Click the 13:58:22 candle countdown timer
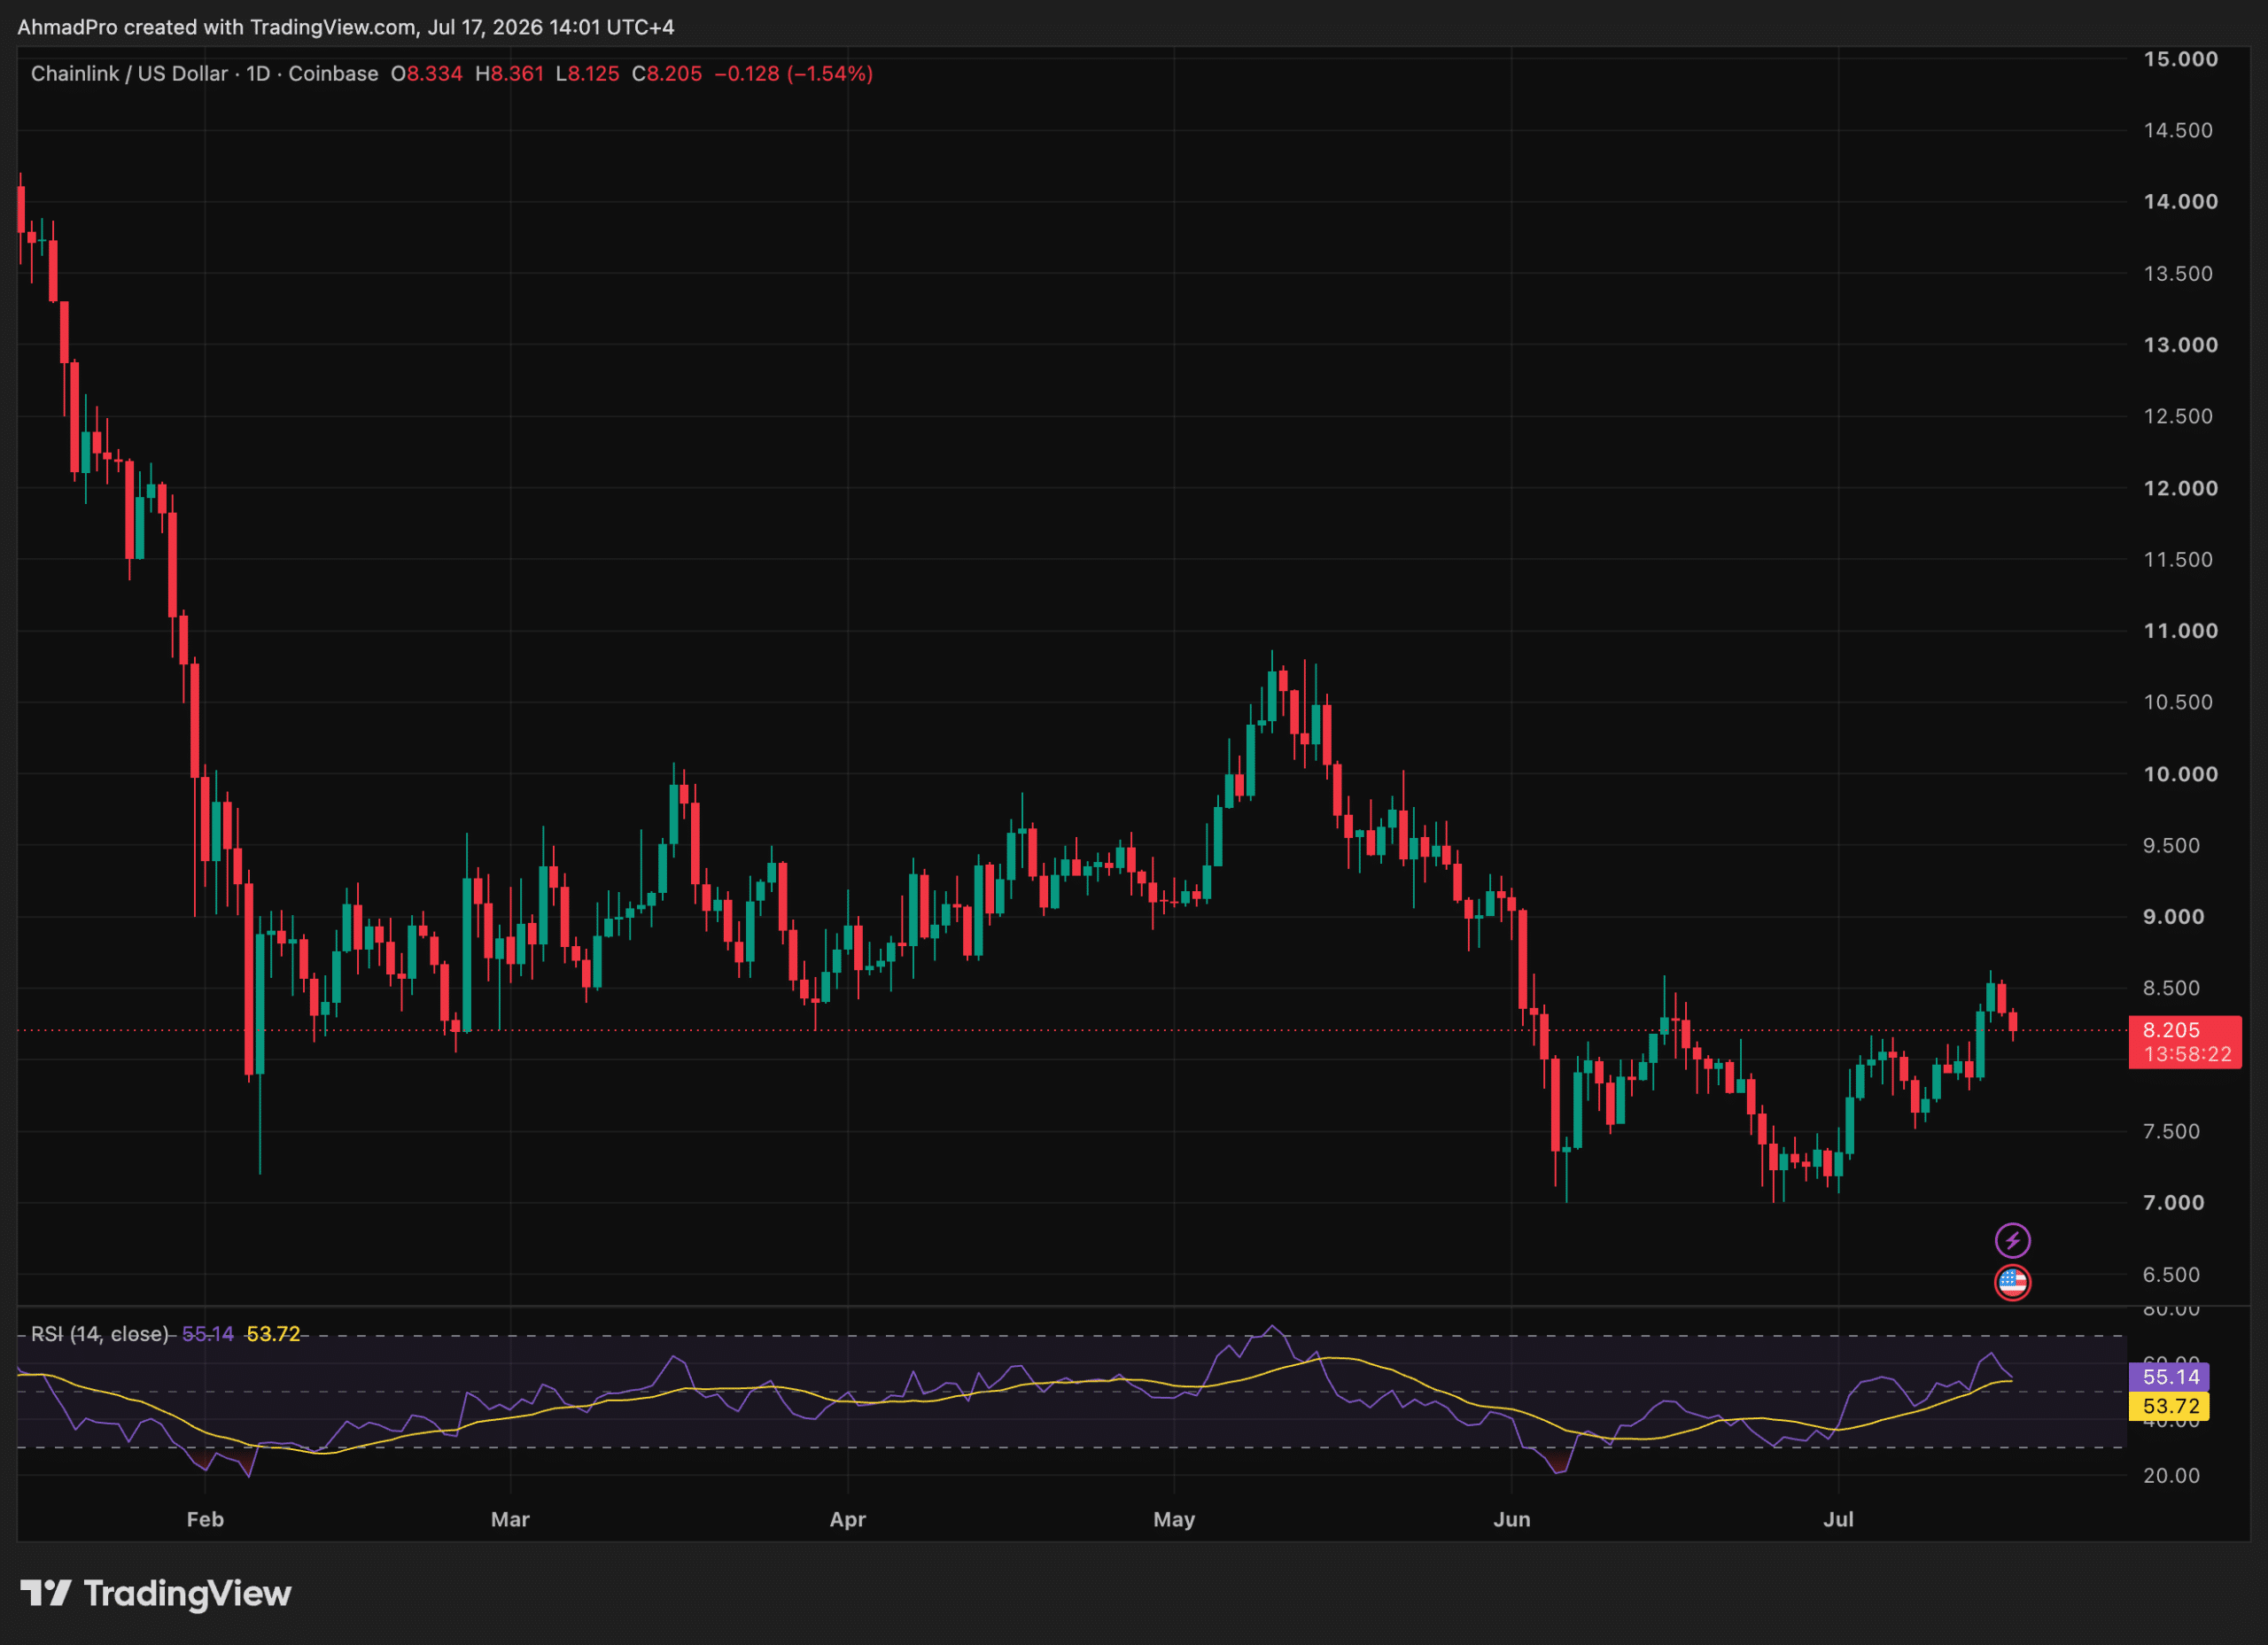The height and width of the screenshot is (1645, 2268). click(x=2187, y=1054)
